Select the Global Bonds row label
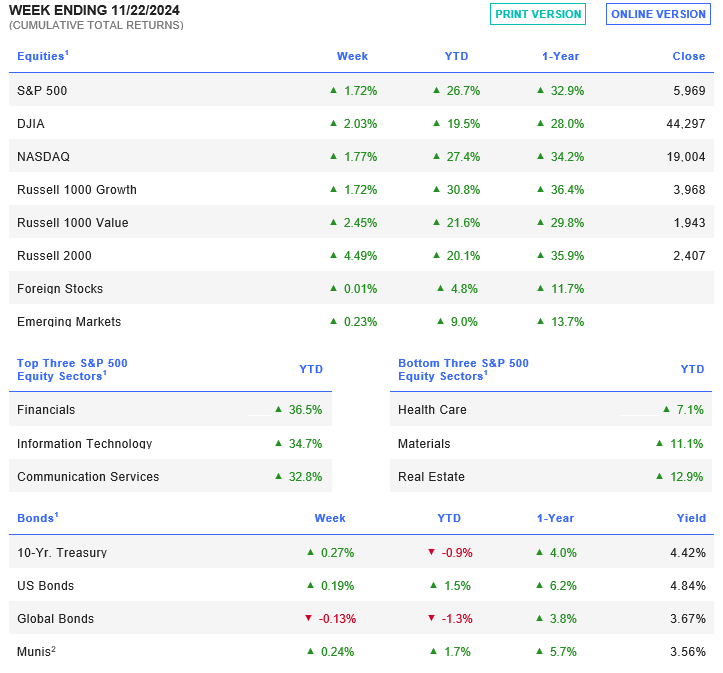 55,619
